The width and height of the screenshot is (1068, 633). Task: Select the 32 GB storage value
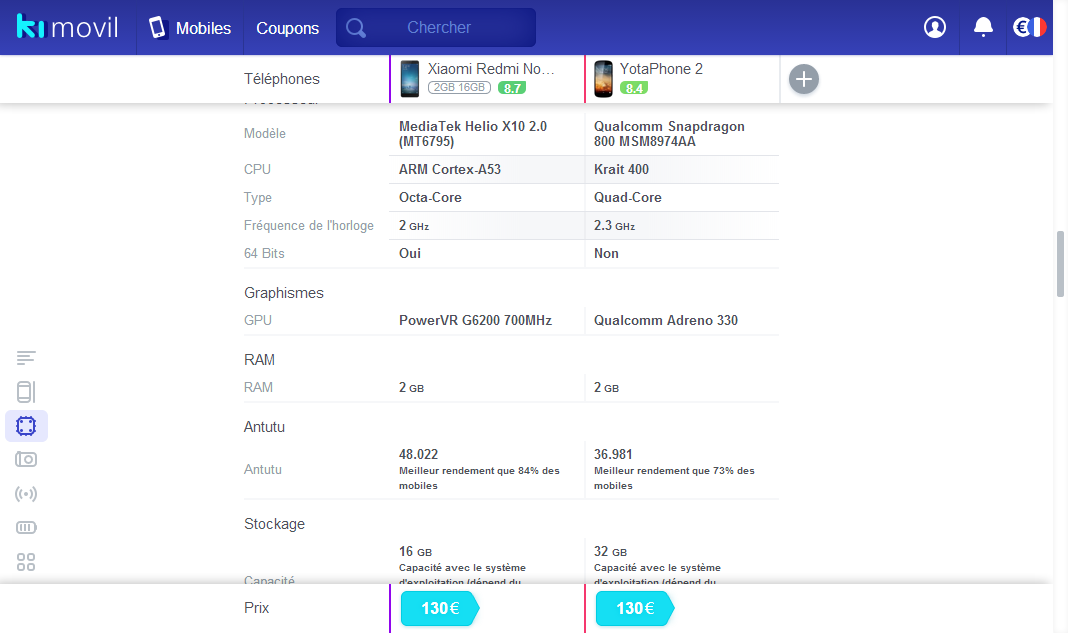pos(610,551)
